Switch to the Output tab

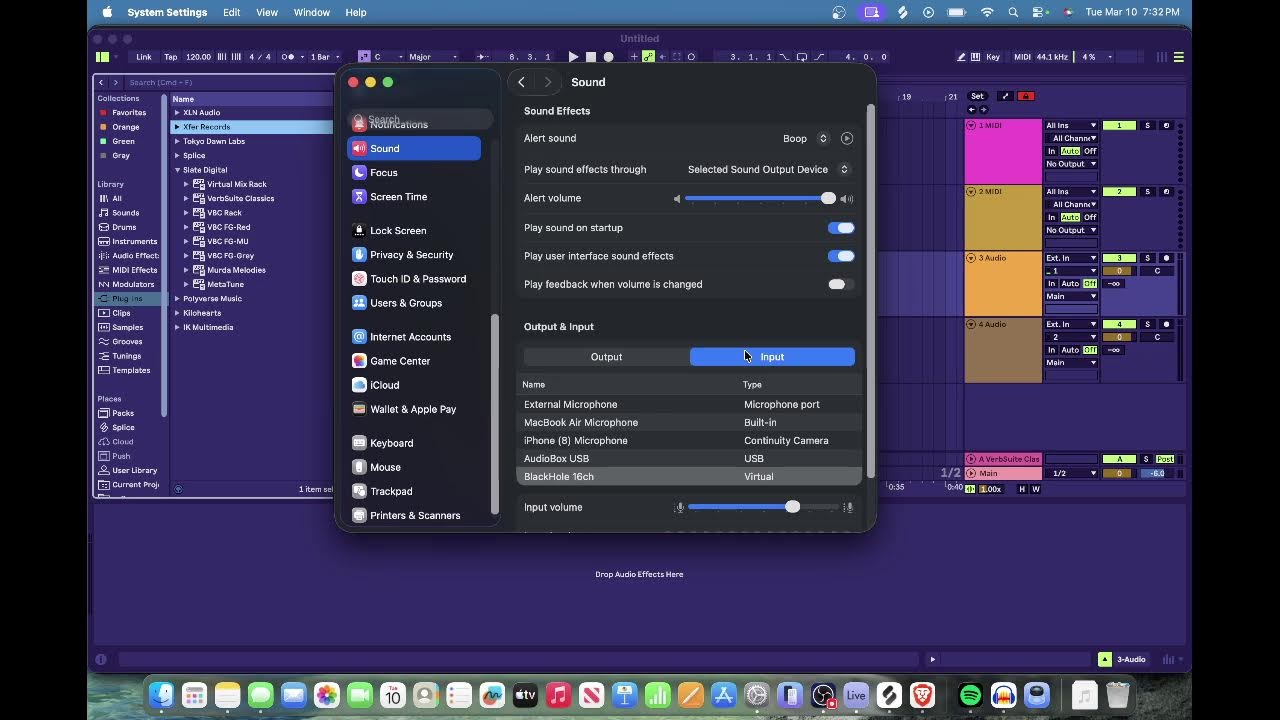[606, 357]
